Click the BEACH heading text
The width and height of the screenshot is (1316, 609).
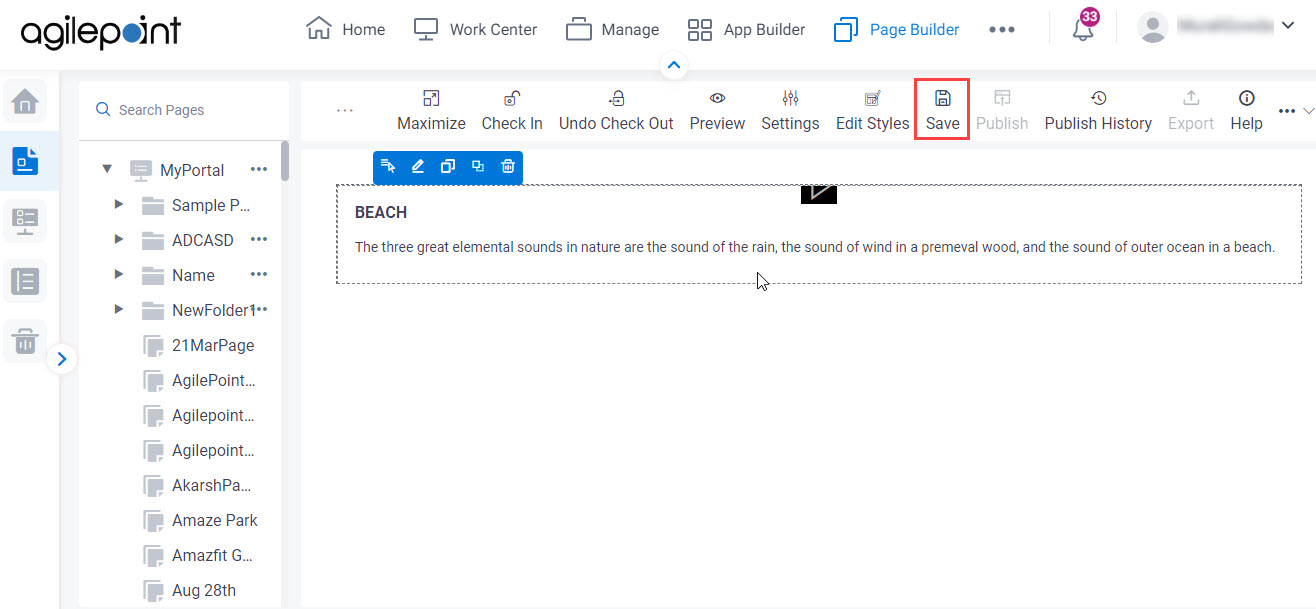381,212
